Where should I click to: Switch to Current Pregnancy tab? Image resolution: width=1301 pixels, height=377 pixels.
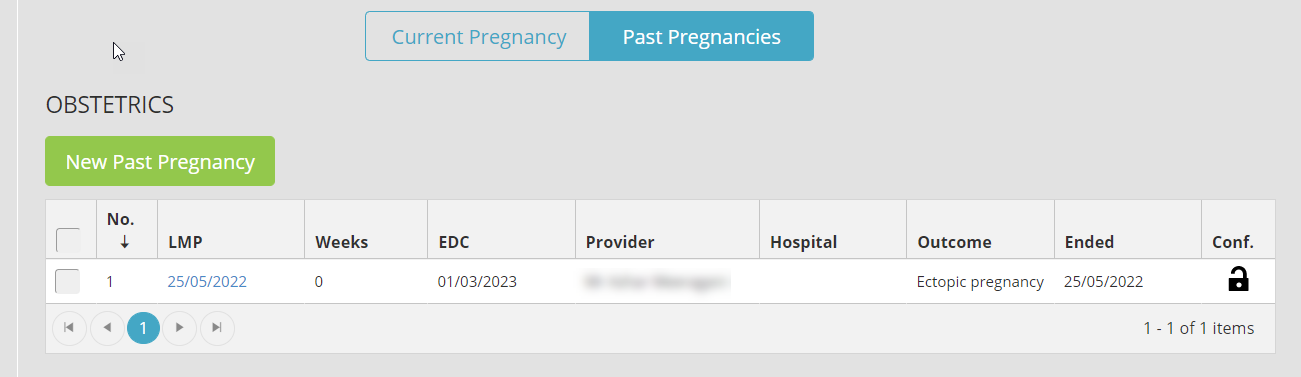tap(478, 37)
